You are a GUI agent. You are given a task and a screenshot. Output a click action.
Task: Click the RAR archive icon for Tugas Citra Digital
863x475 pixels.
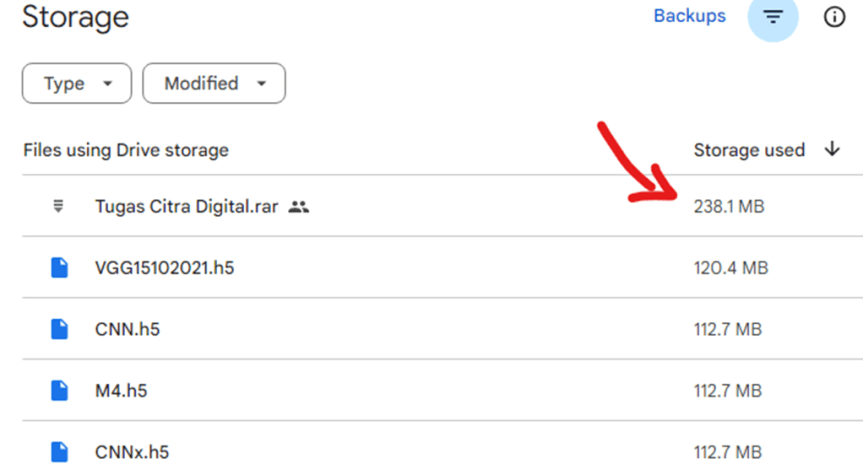tap(59, 206)
